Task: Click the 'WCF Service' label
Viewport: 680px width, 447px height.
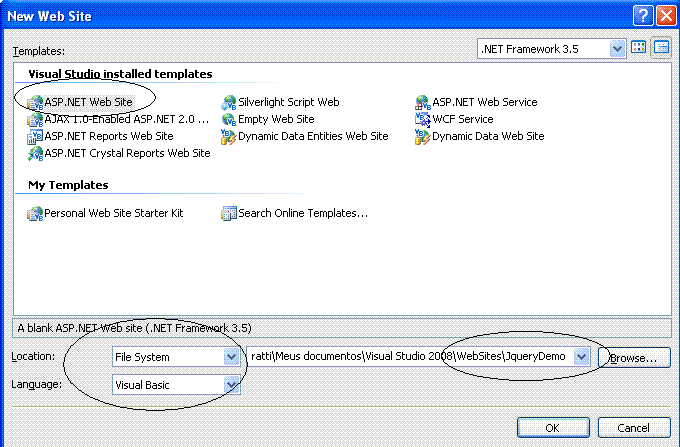Action: [x=463, y=119]
